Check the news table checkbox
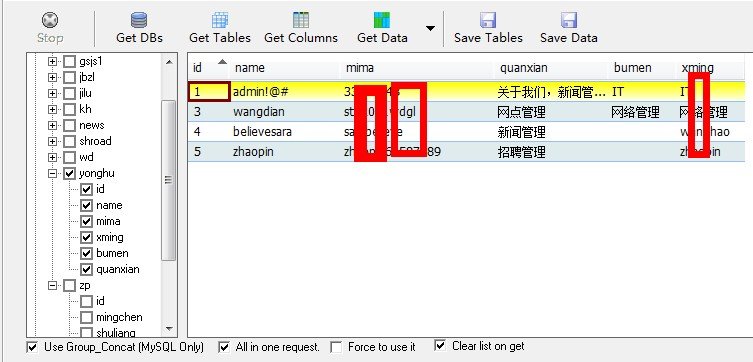The image size is (753, 362). click(70, 125)
